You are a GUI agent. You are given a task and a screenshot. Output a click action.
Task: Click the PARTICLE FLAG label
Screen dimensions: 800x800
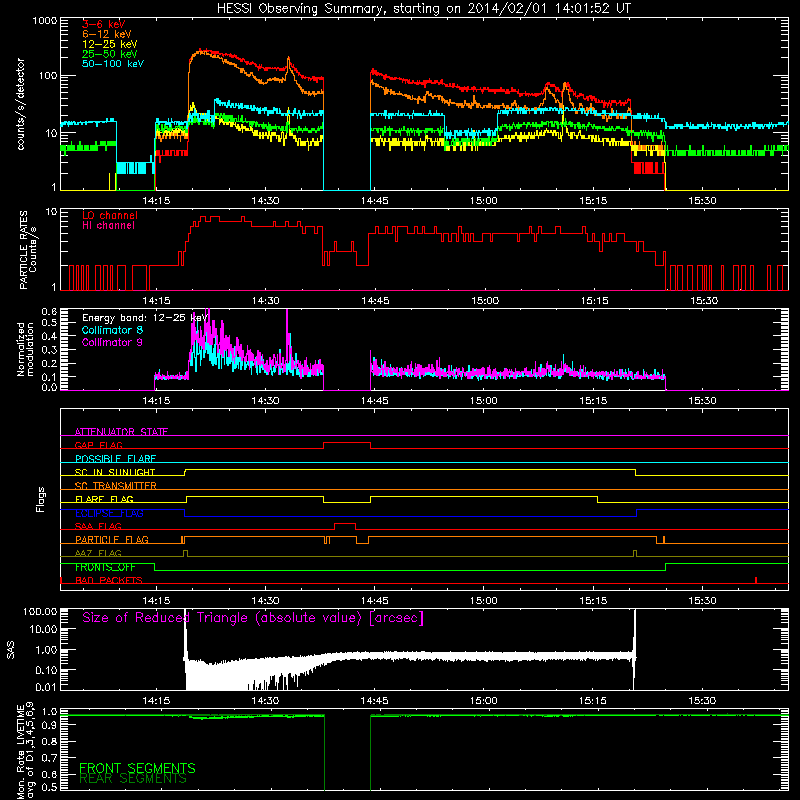click(x=112, y=539)
